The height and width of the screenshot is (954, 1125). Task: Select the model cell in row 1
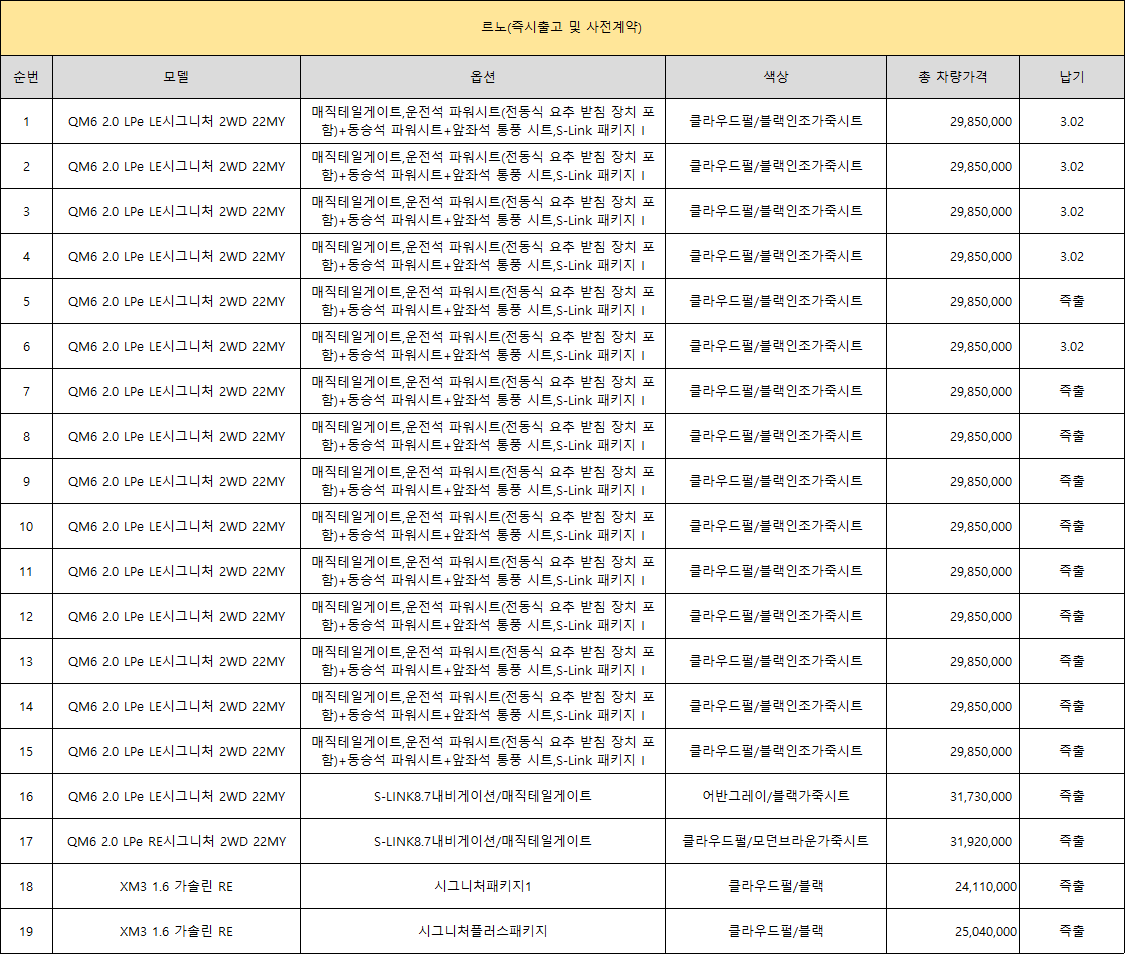(x=176, y=121)
